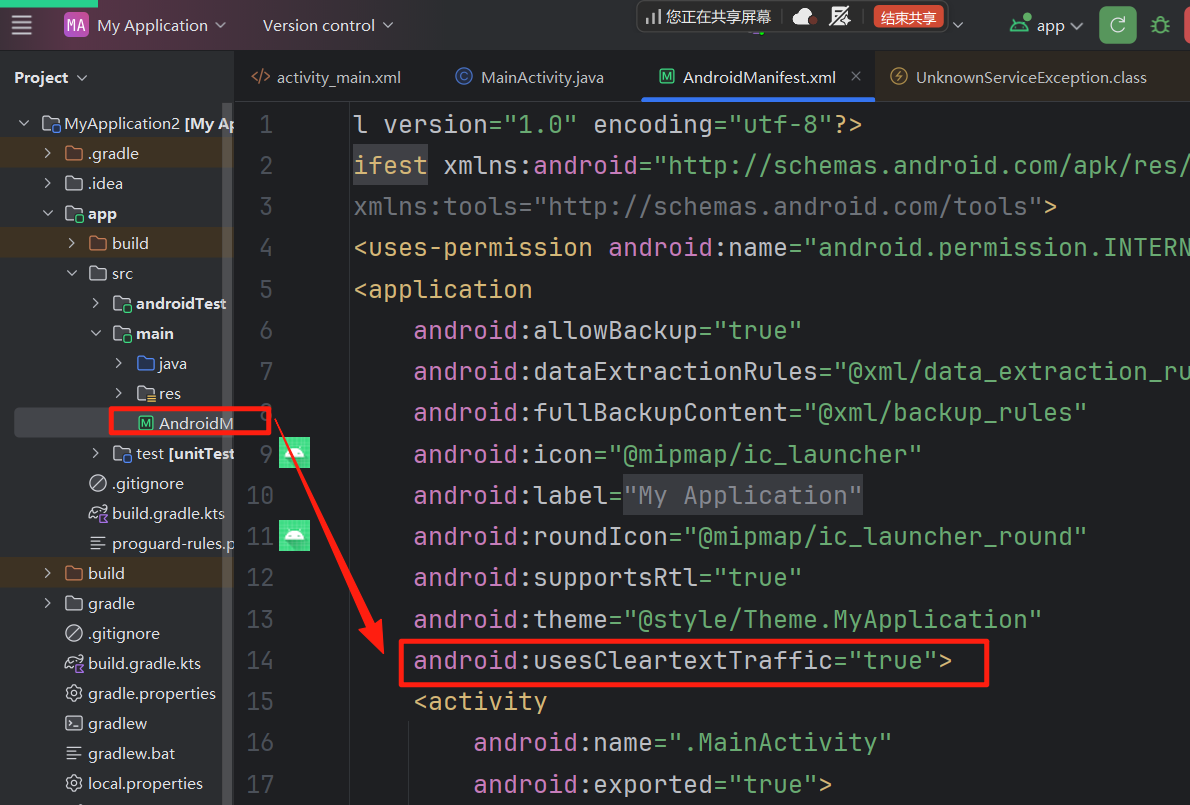Select the androidTest folder row
1190x805 pixels.
tap(116, 303)
